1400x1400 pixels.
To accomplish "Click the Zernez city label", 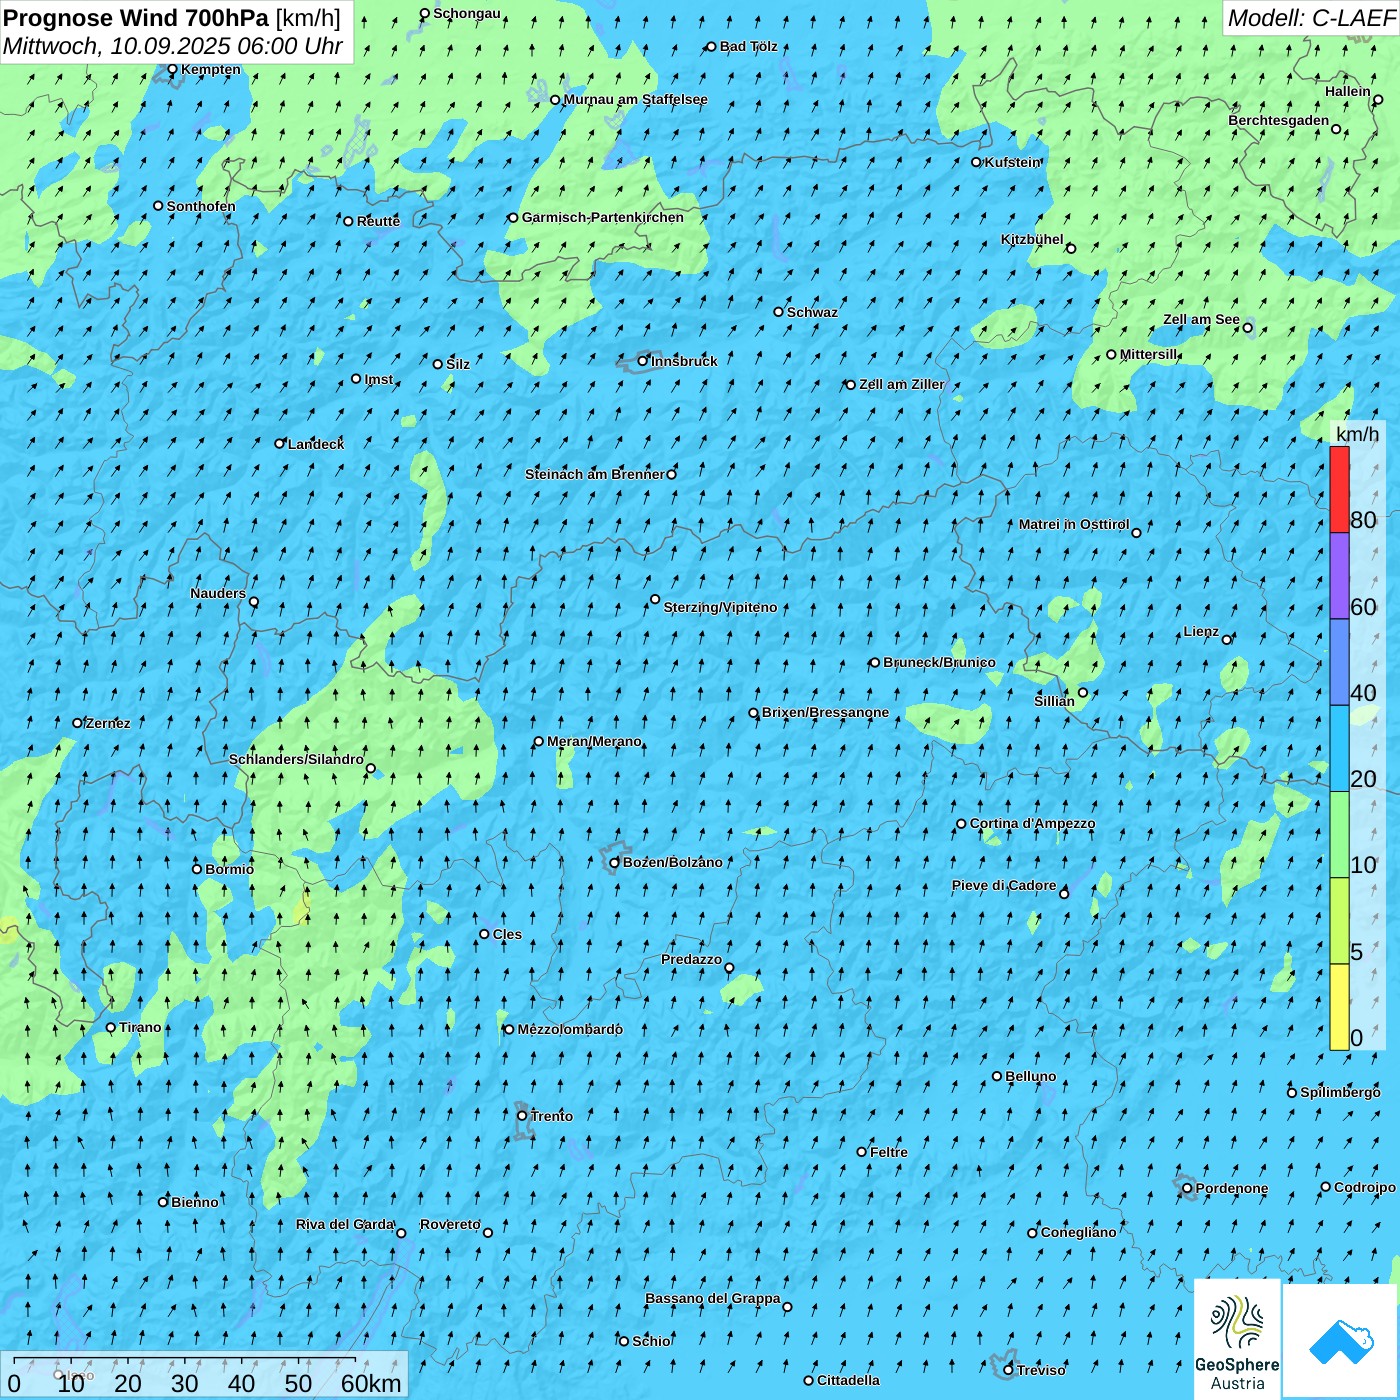I will pyautogui.click(x=108, y=723).
